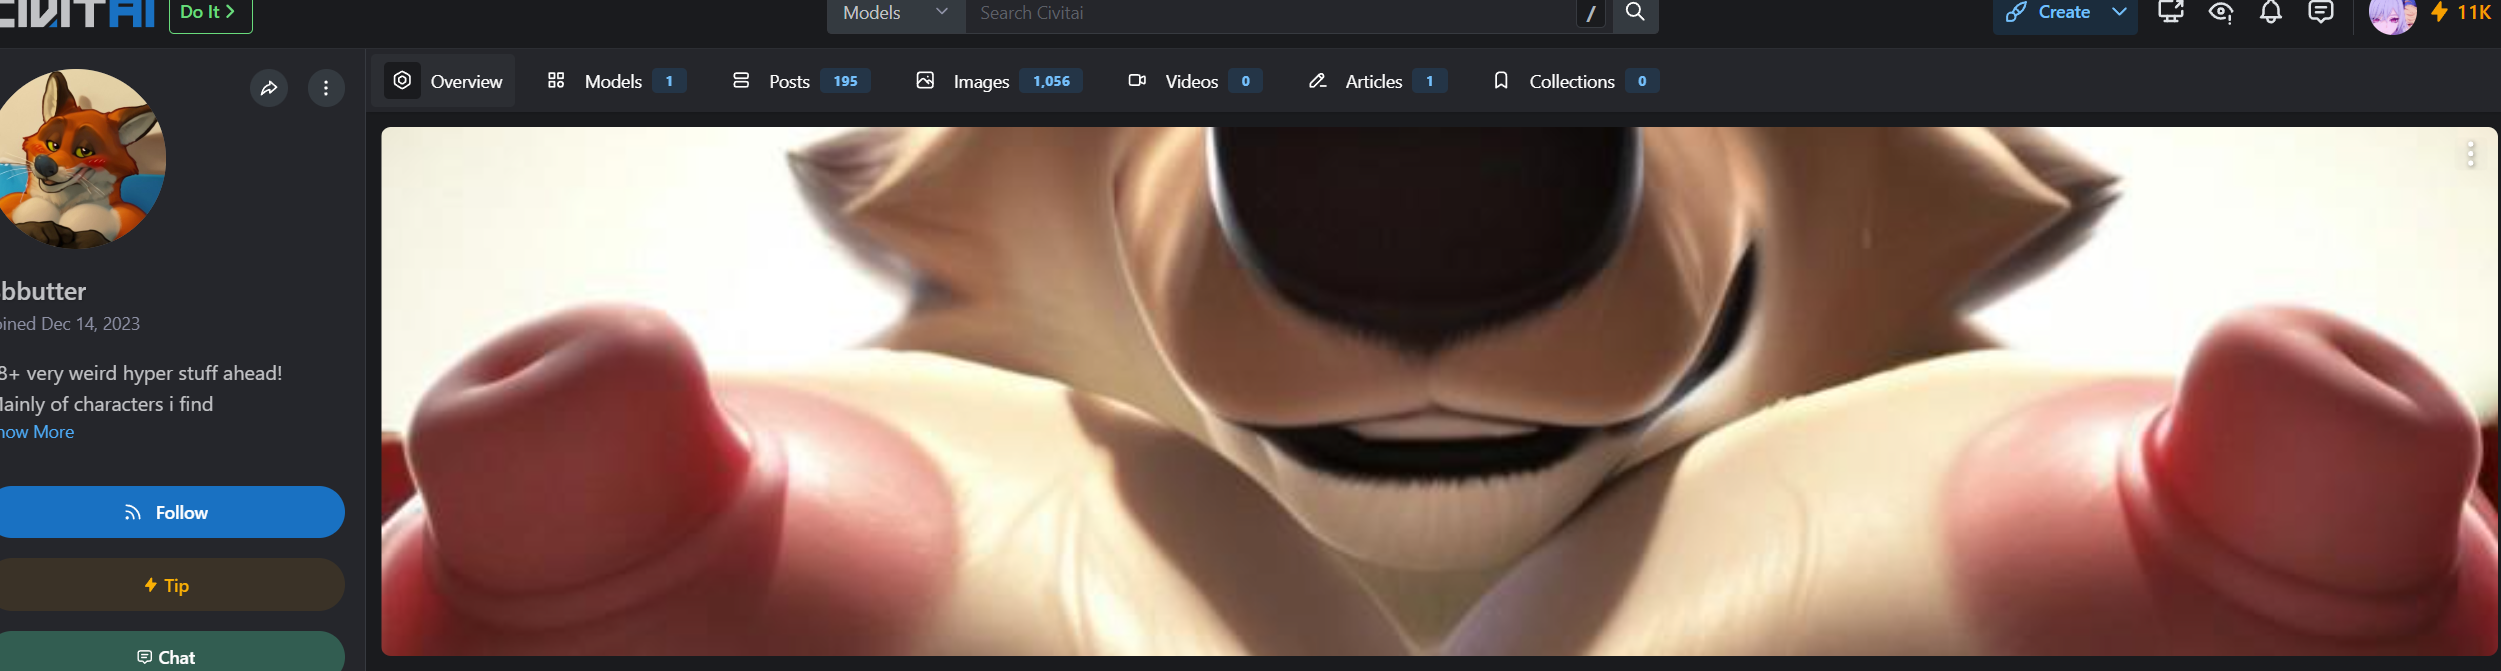
Task: Click the yellow Tip button
Action: 172,585
